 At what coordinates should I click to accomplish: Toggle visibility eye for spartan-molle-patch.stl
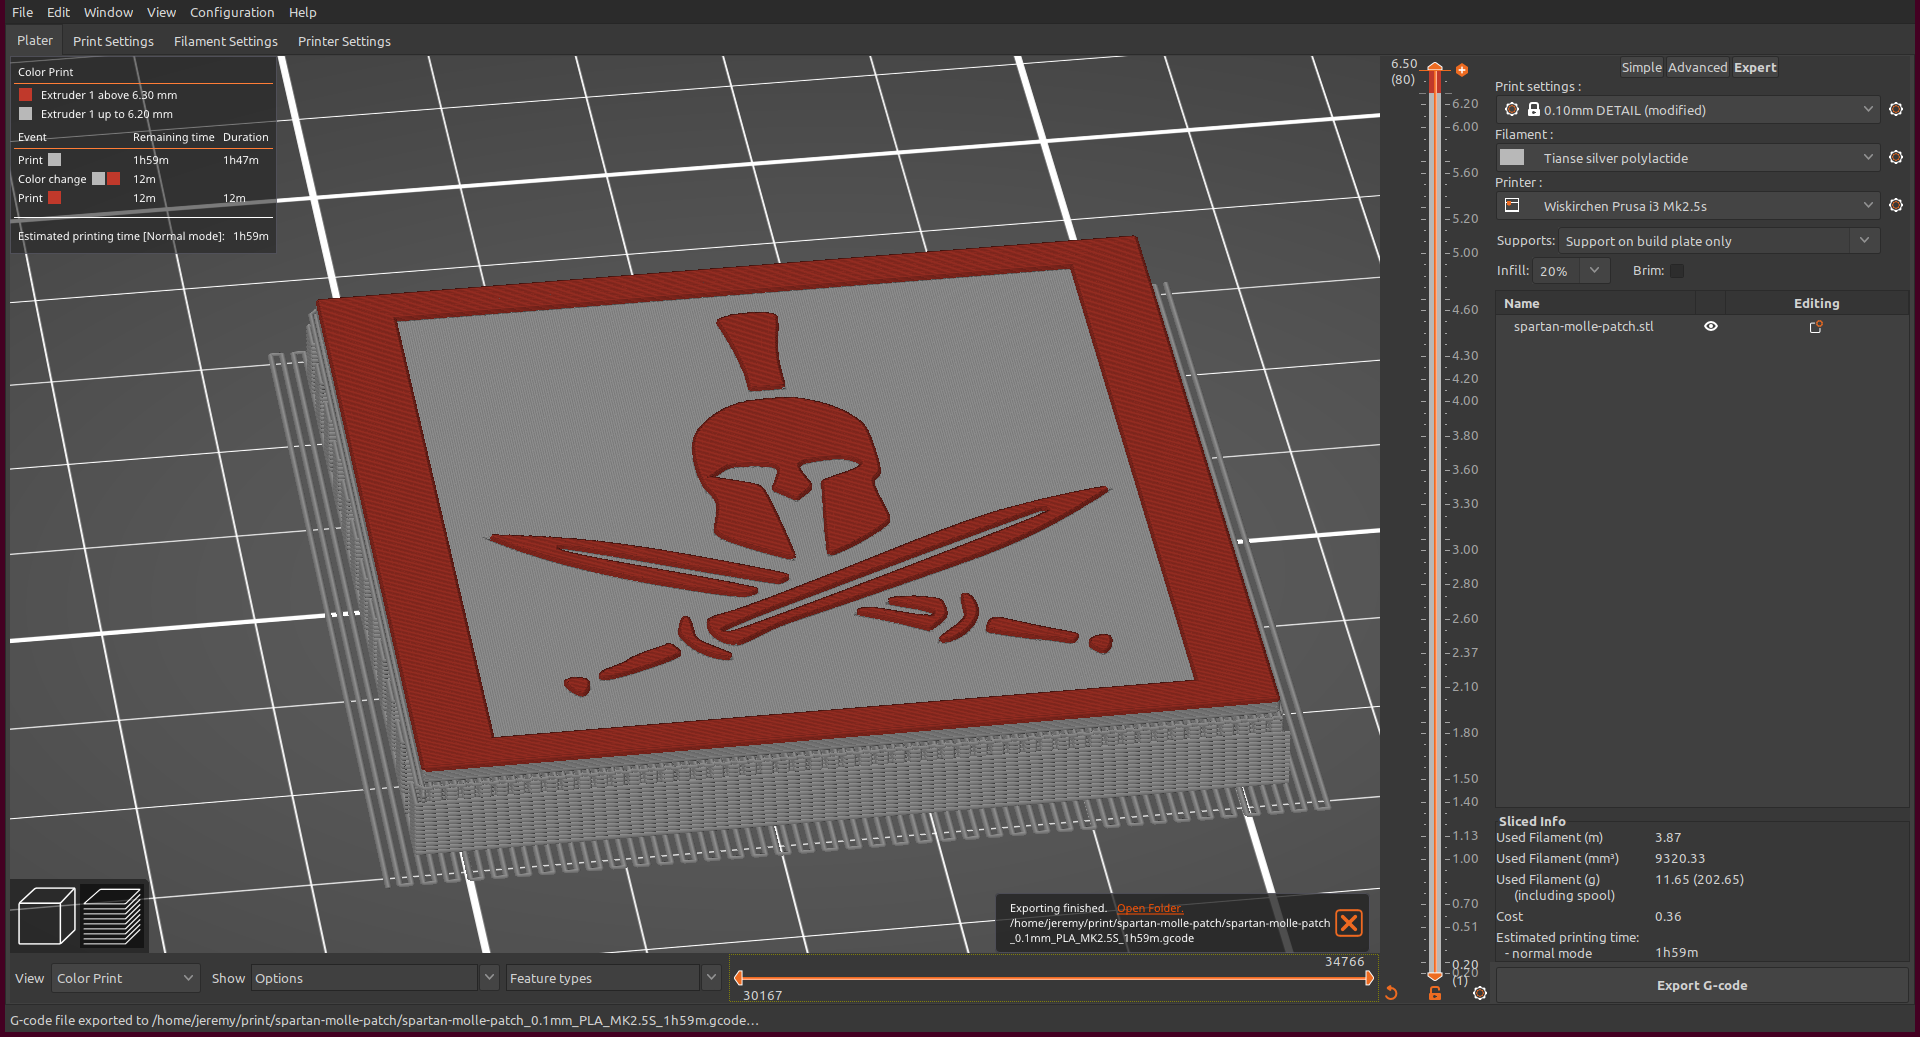pyautogui.click(x=1711, y=326)
